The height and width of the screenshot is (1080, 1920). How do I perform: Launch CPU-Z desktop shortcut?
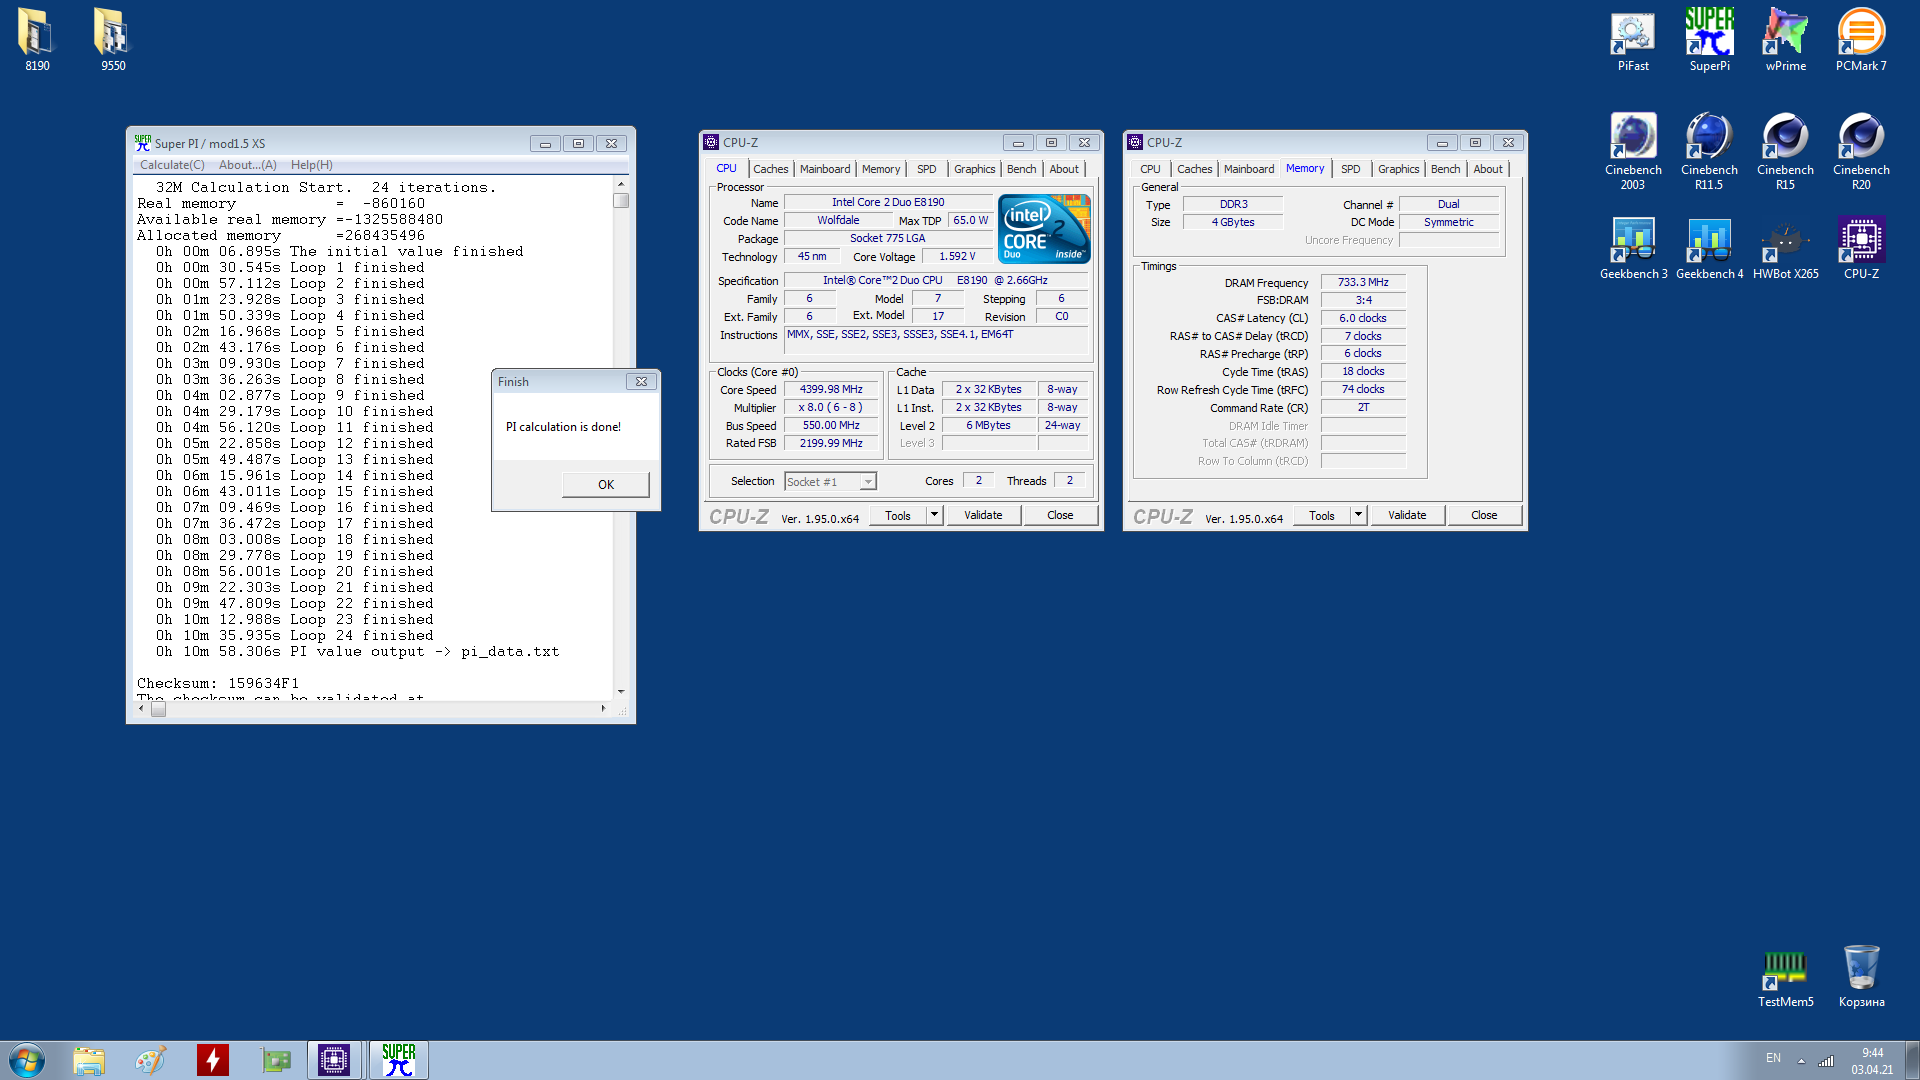pos(1861,248)
